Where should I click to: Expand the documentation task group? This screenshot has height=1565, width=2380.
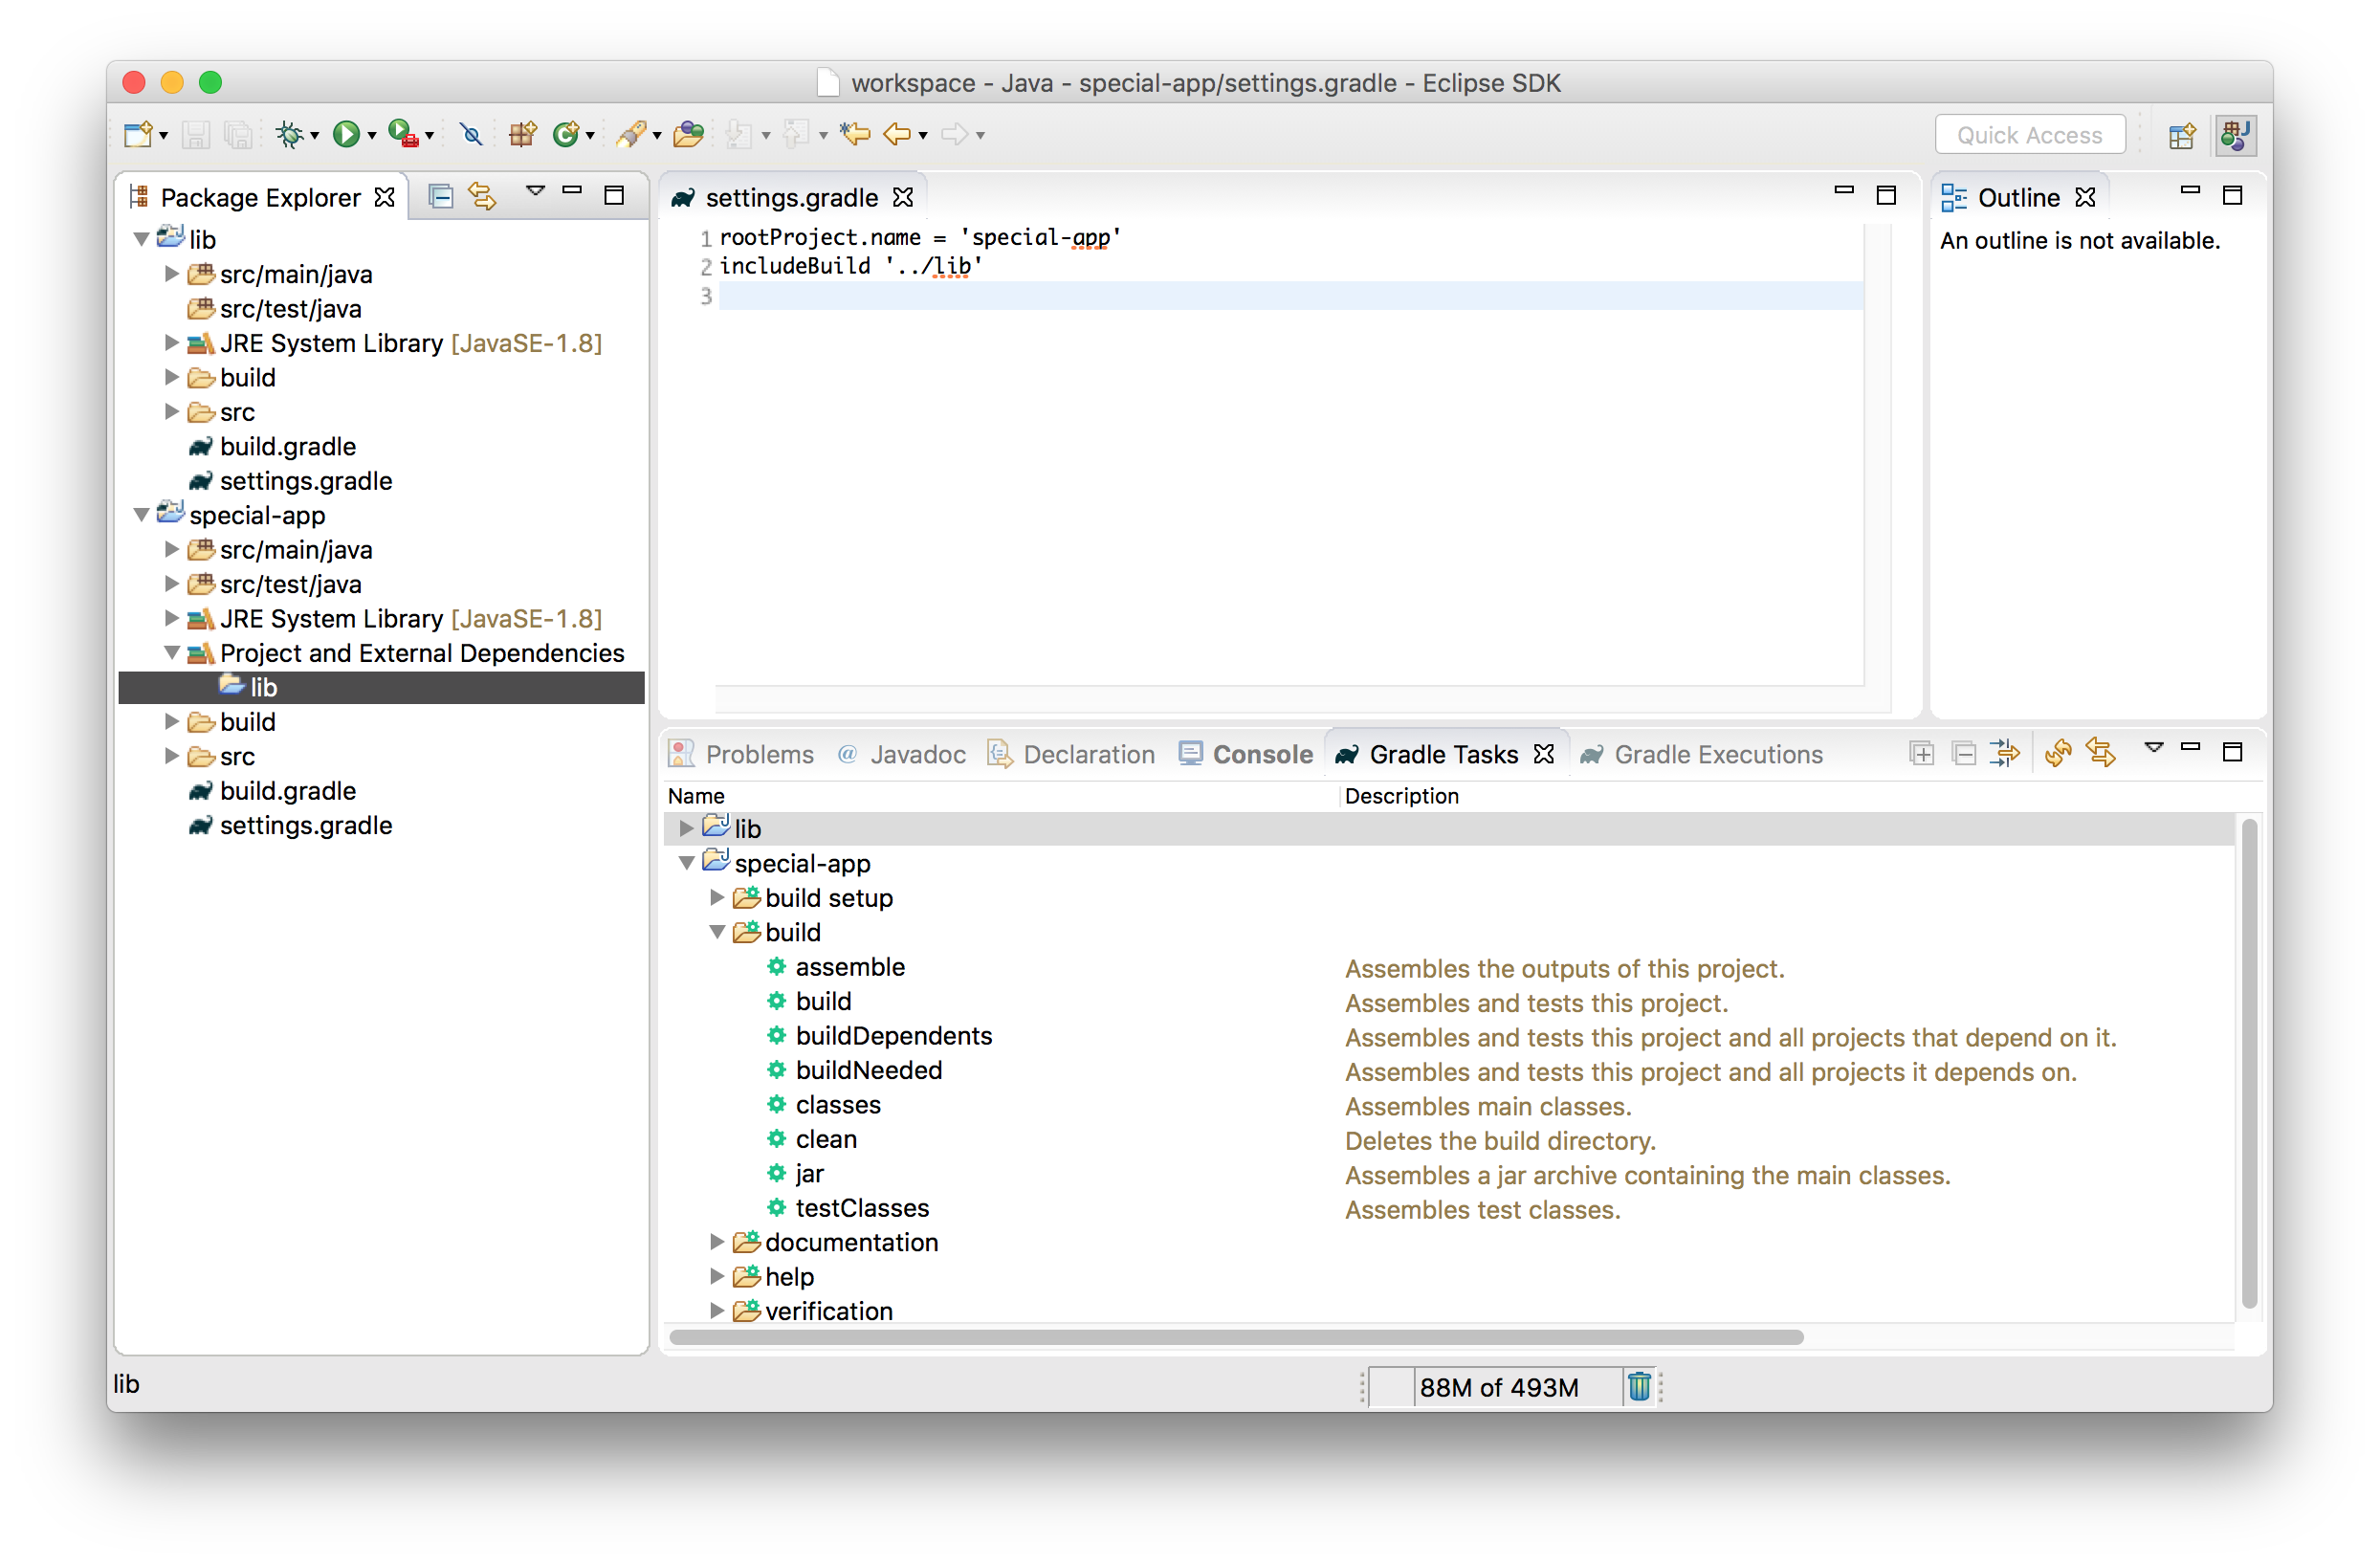[717, 1242]
